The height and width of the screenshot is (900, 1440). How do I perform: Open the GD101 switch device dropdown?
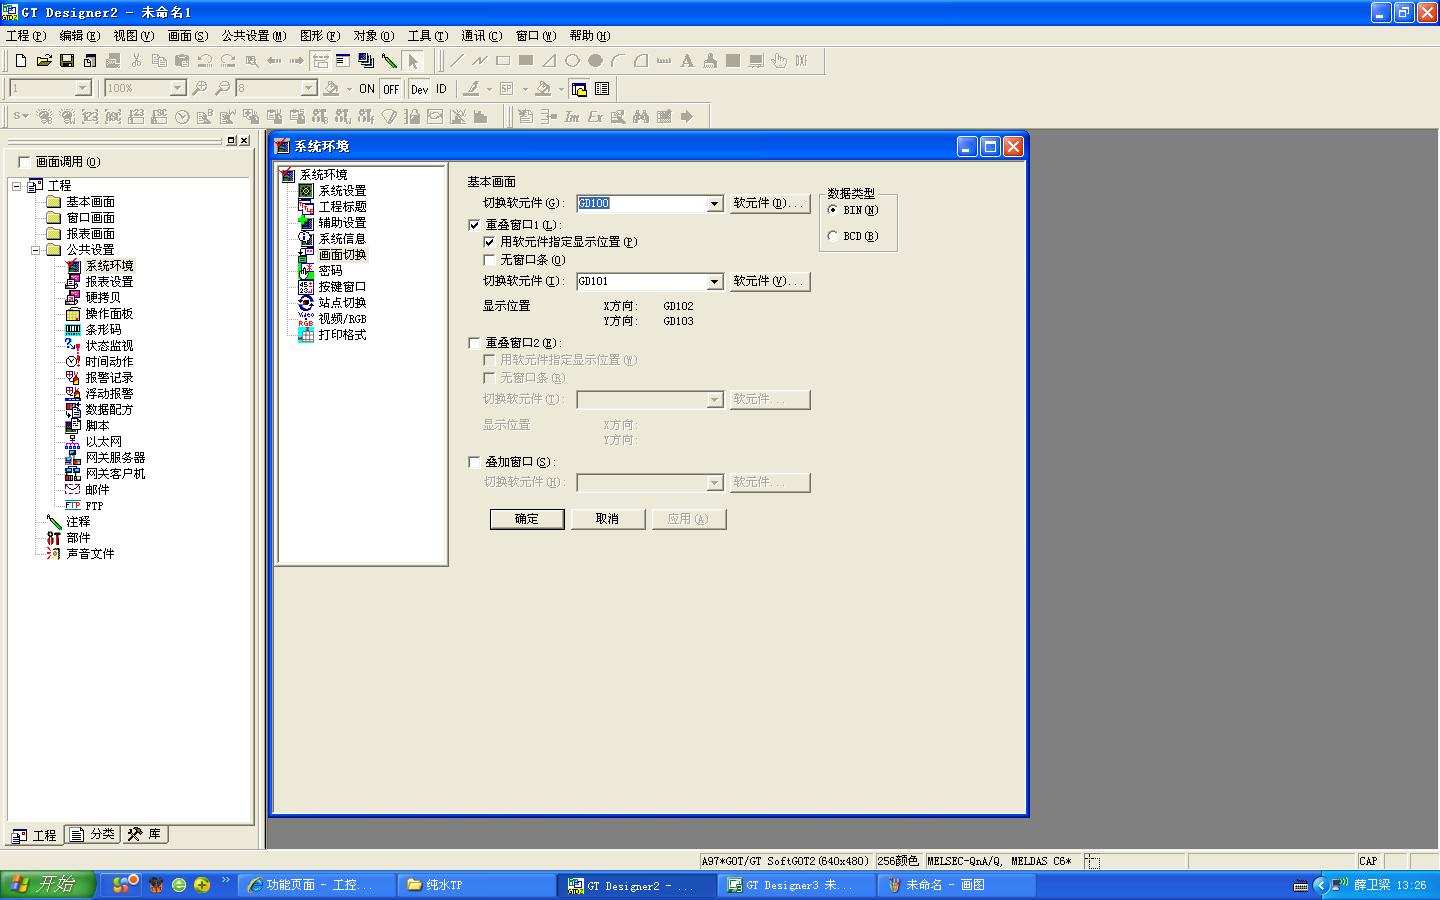click(x=714, y=282)
